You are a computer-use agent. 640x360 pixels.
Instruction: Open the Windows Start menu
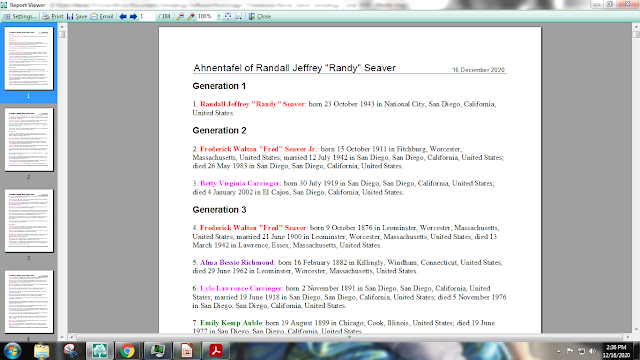point(12,351)
